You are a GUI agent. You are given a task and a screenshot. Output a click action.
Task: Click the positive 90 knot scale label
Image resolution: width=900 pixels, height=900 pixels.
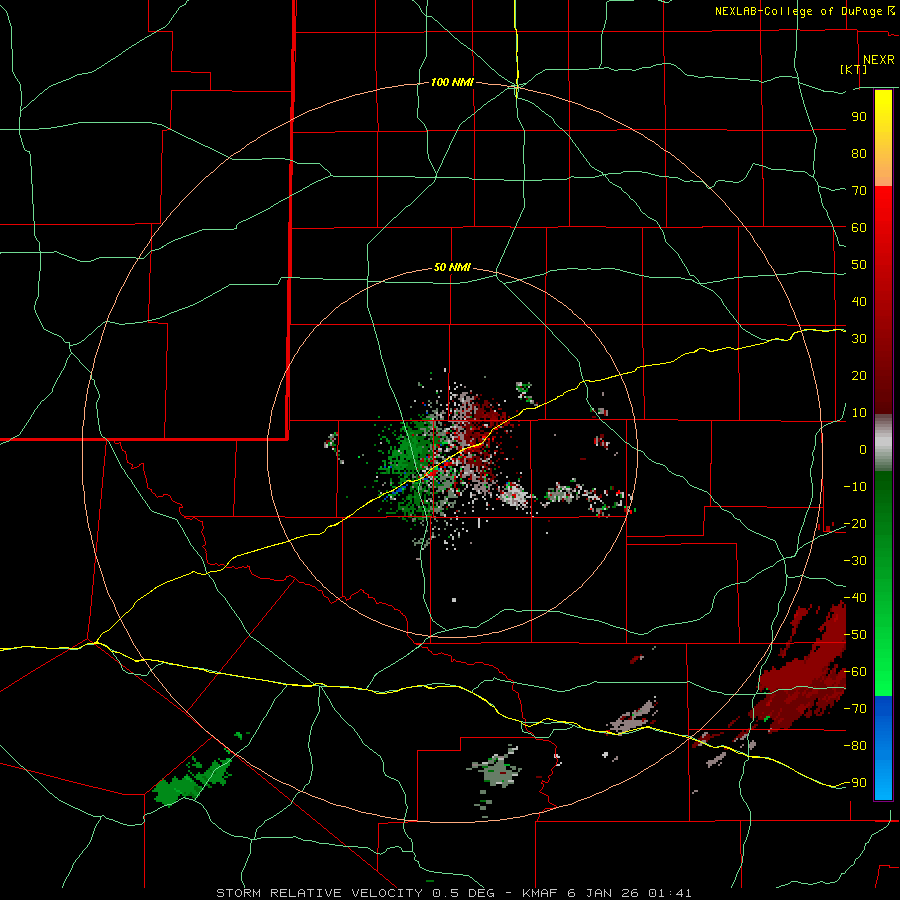[x=859, y=117]
